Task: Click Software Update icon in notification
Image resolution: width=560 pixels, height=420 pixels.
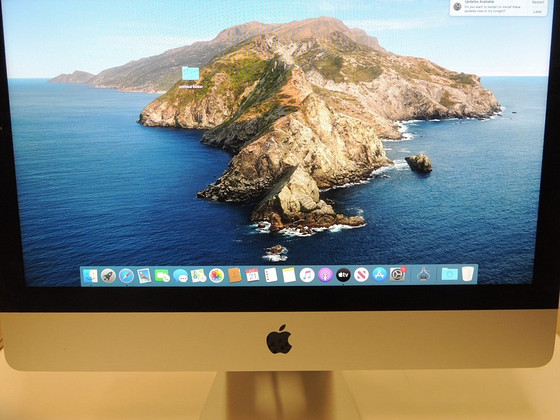Action: [457, 6]
